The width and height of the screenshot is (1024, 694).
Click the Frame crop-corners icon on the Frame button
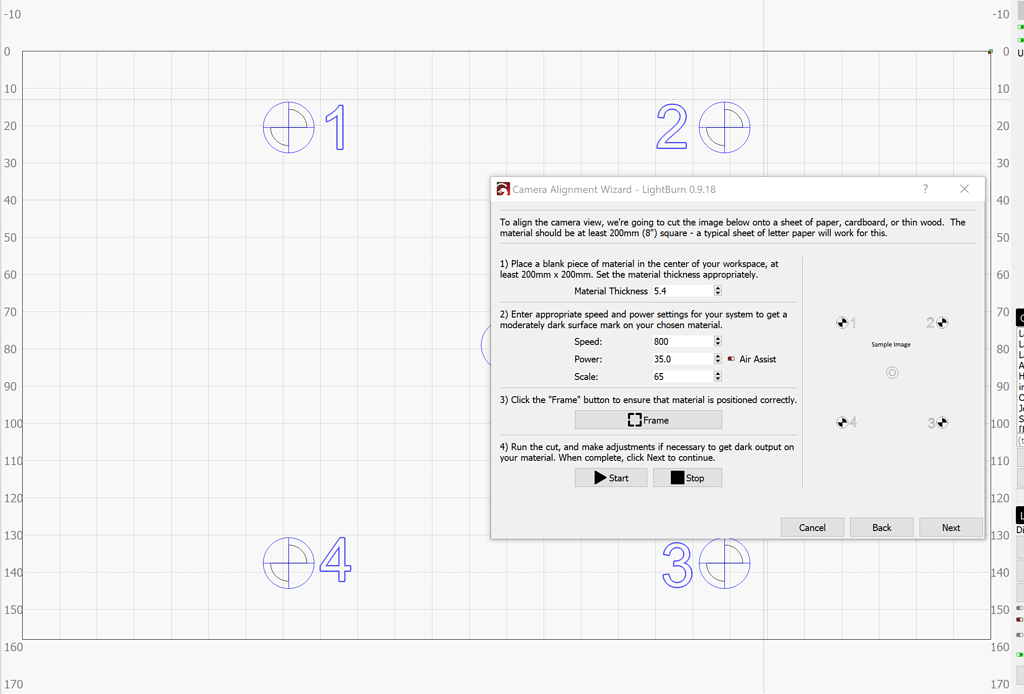point(634,419)
